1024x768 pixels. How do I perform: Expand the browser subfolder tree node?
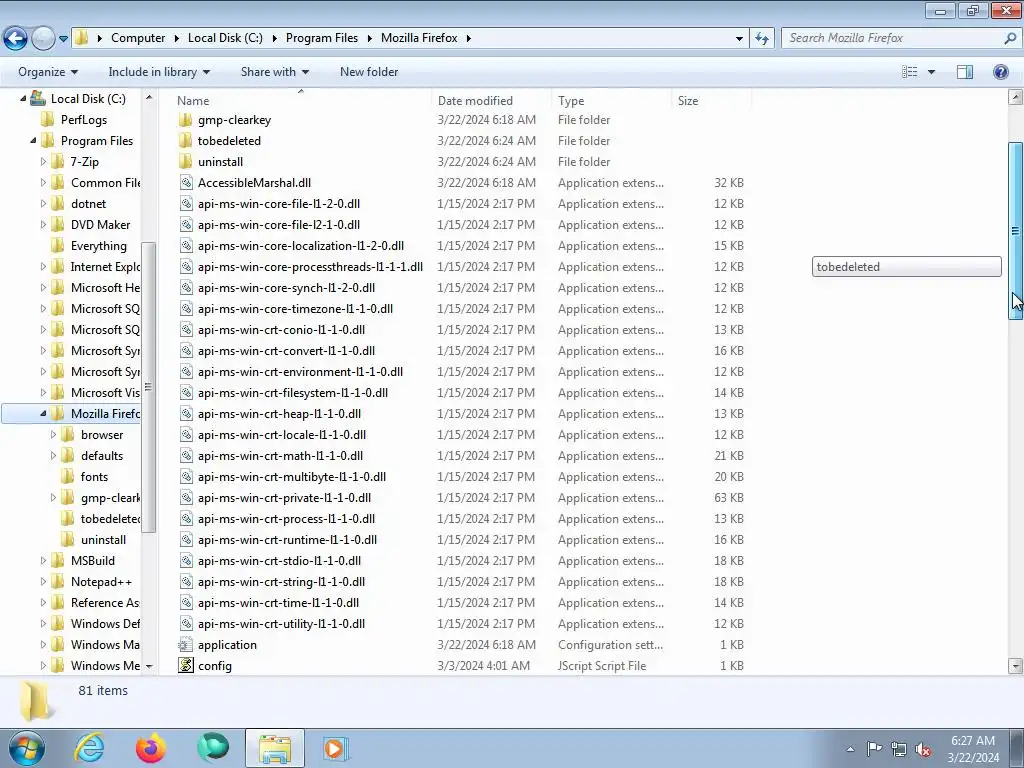(x=53, y=434)
